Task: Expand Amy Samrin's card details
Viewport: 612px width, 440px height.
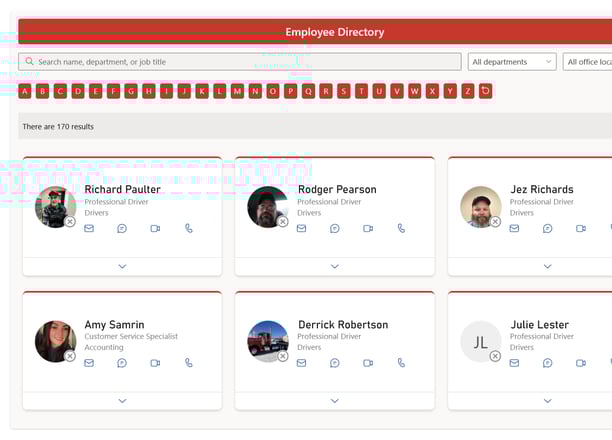Action: [x=122, y=401]
